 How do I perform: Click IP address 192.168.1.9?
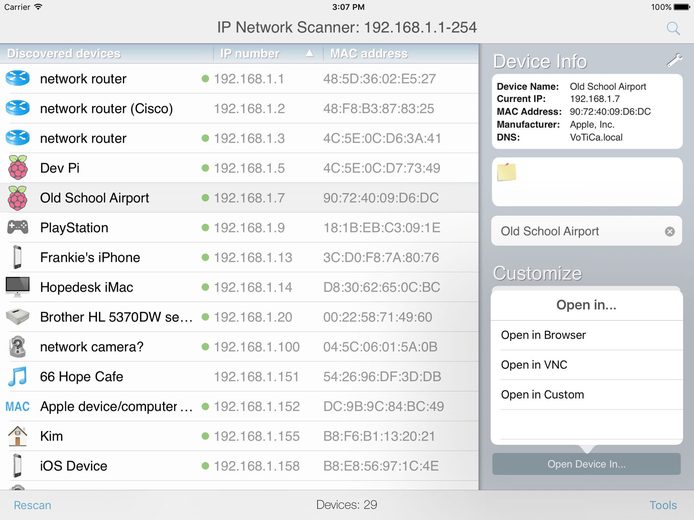tap(249, 227)
